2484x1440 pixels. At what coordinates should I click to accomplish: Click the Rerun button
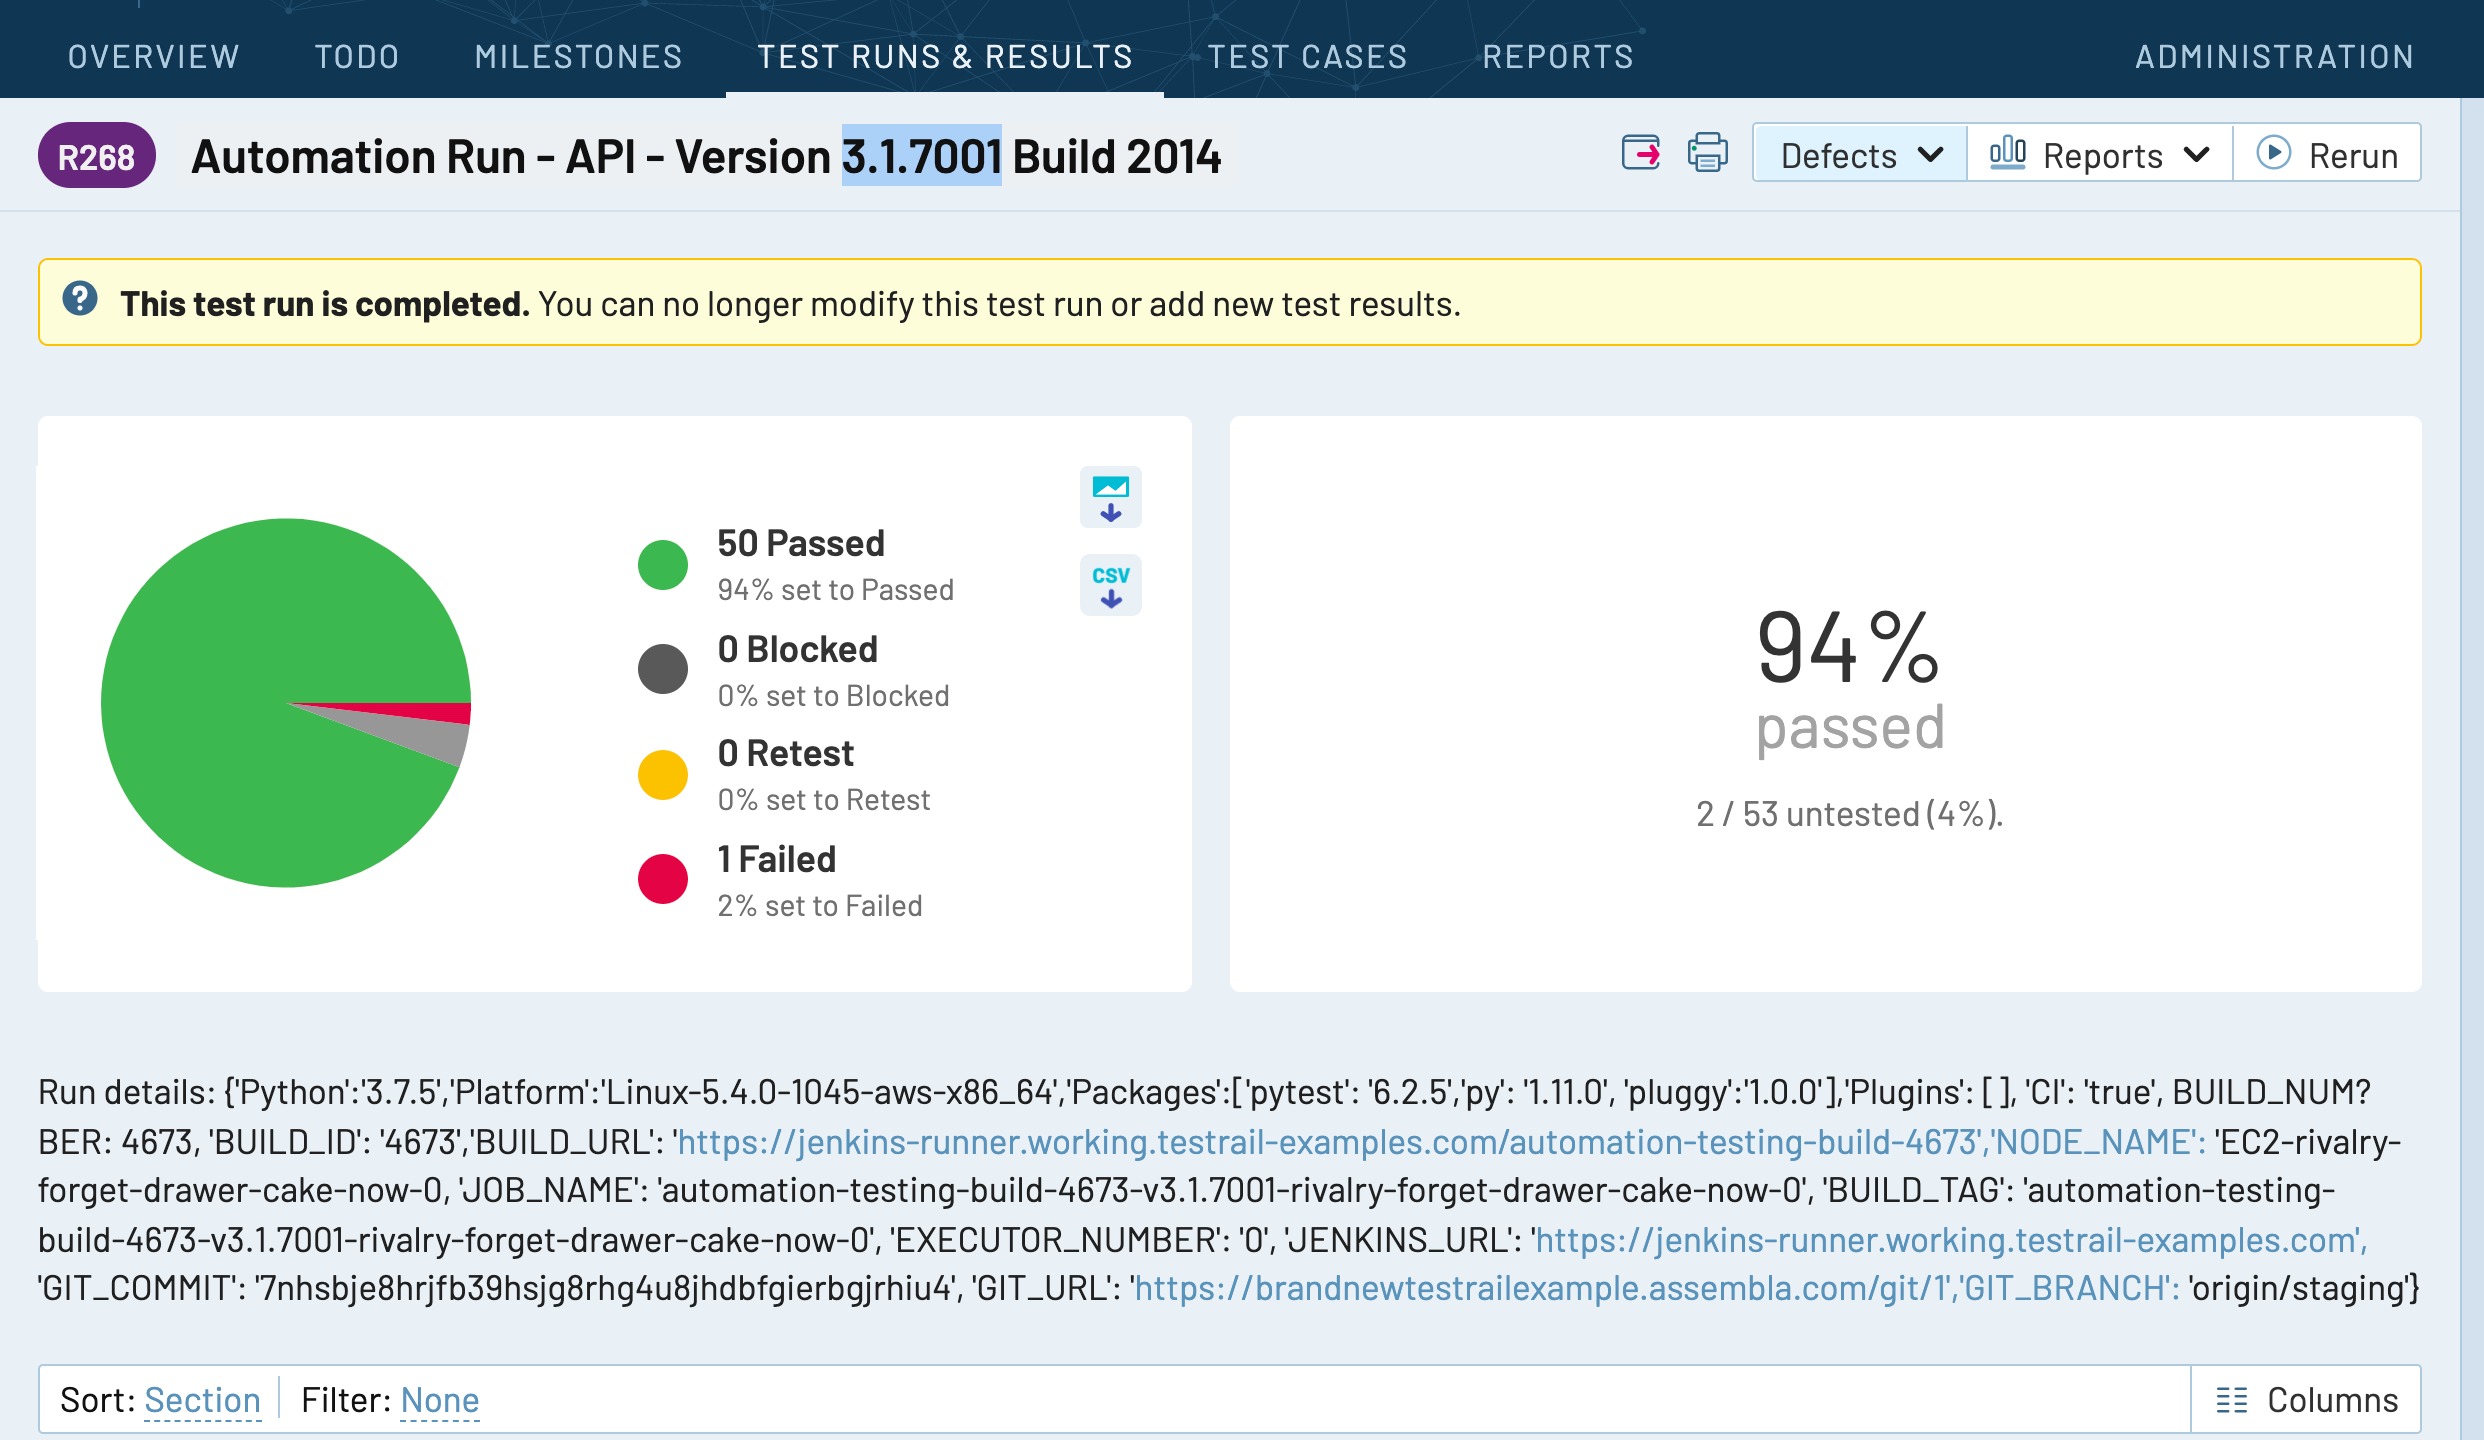(x=2327, y=154)
